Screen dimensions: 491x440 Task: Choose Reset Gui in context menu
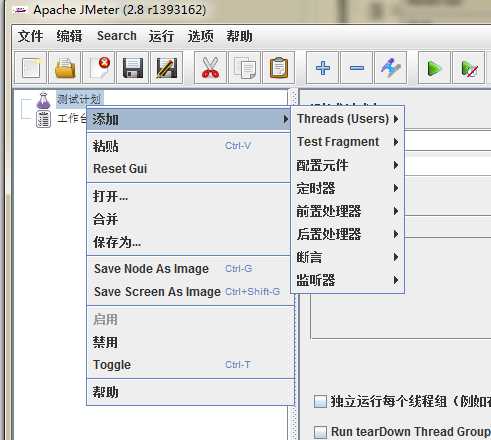[189, 169]
